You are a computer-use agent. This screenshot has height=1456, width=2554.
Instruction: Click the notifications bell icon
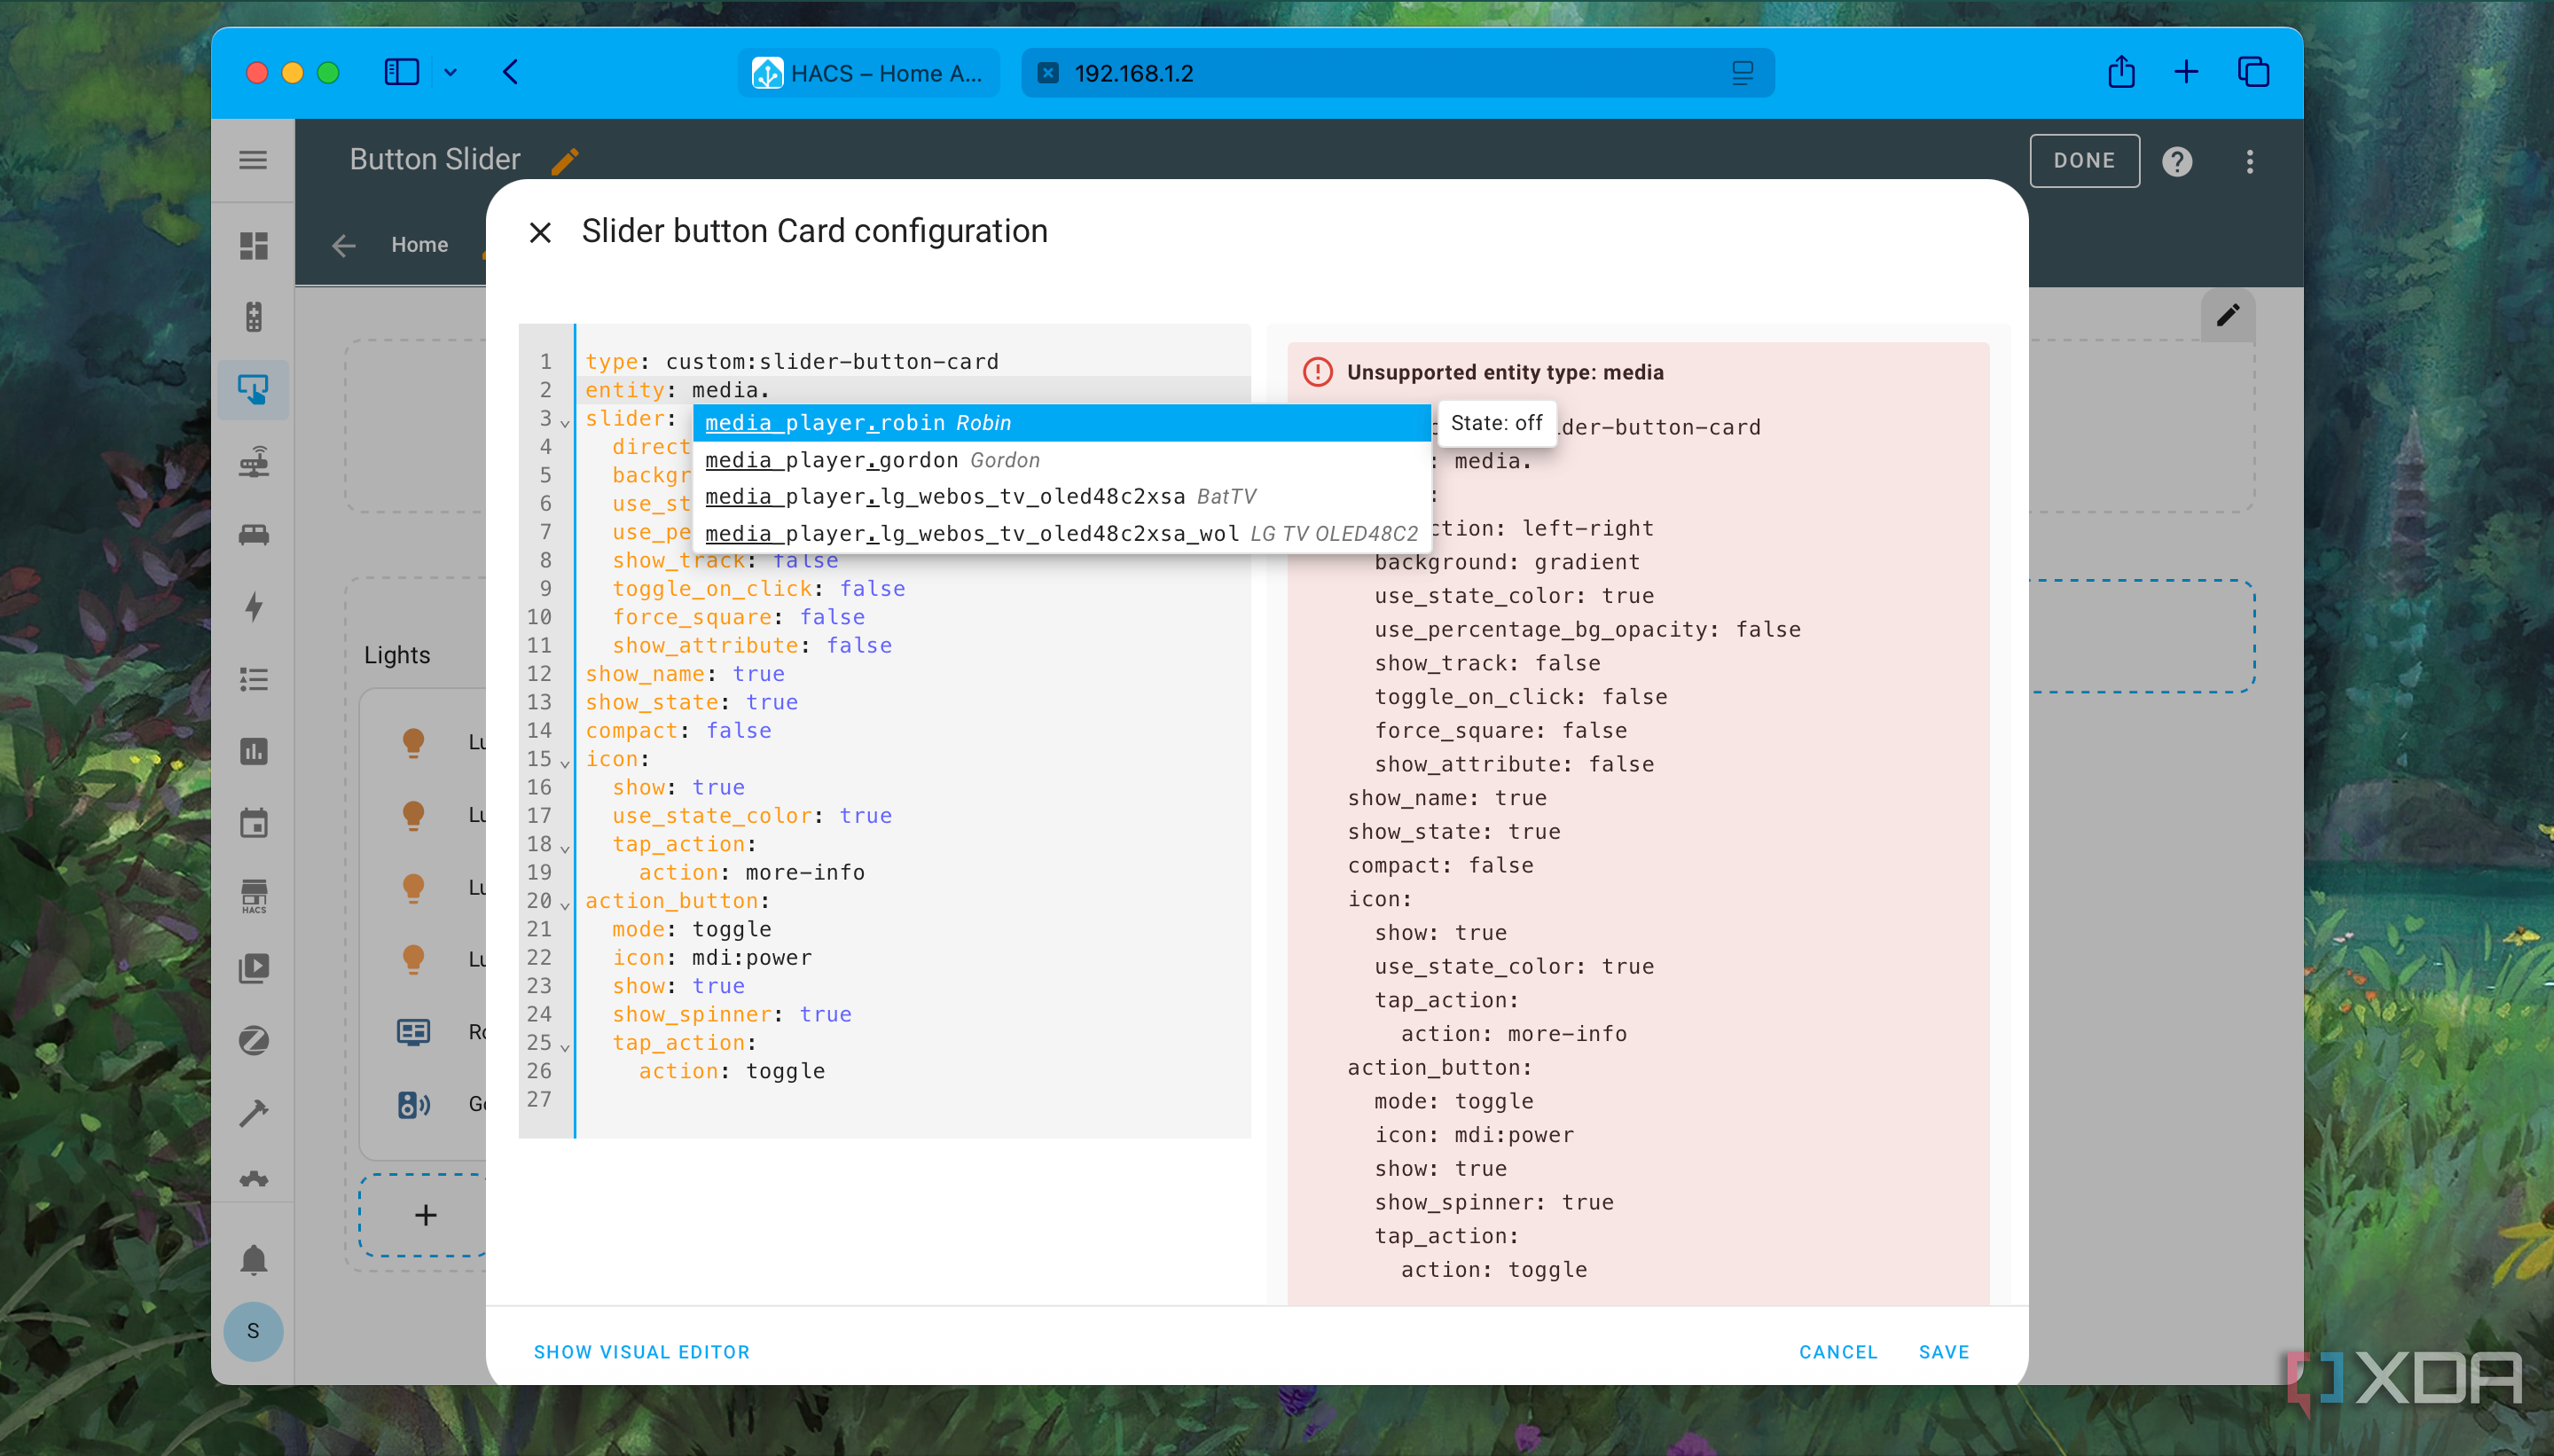point(254,1259)
